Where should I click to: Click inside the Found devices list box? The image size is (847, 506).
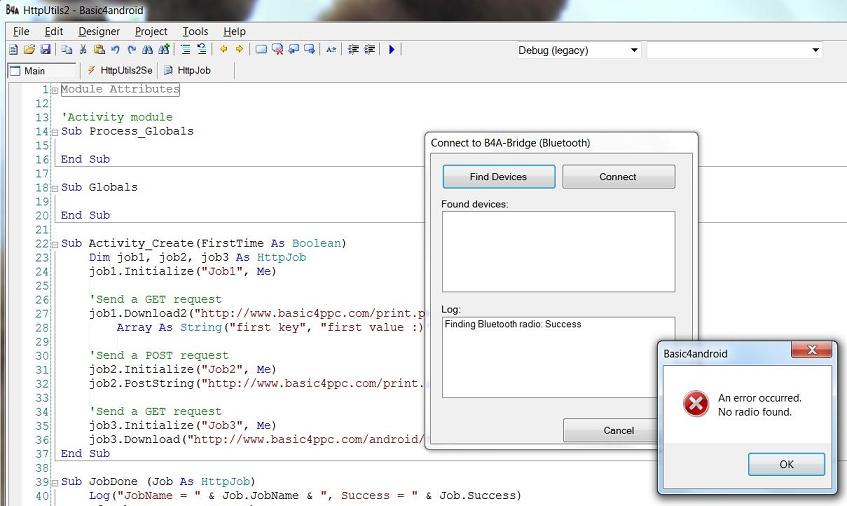558,251
